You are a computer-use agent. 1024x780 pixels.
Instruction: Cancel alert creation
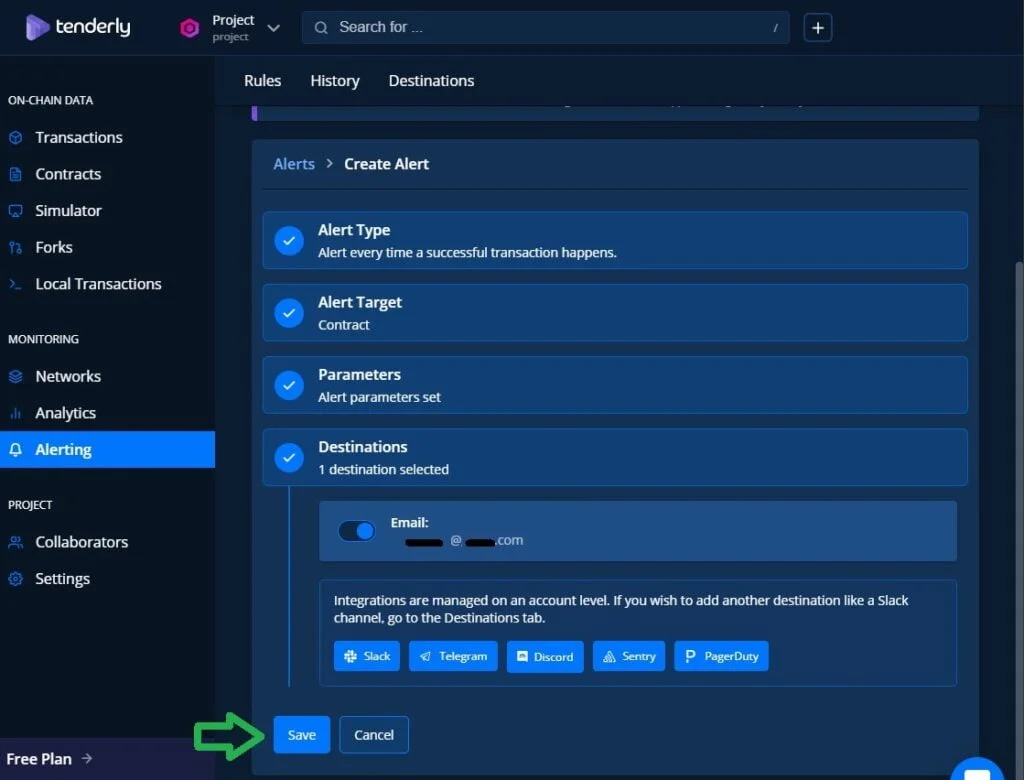(x=374, y=735)
